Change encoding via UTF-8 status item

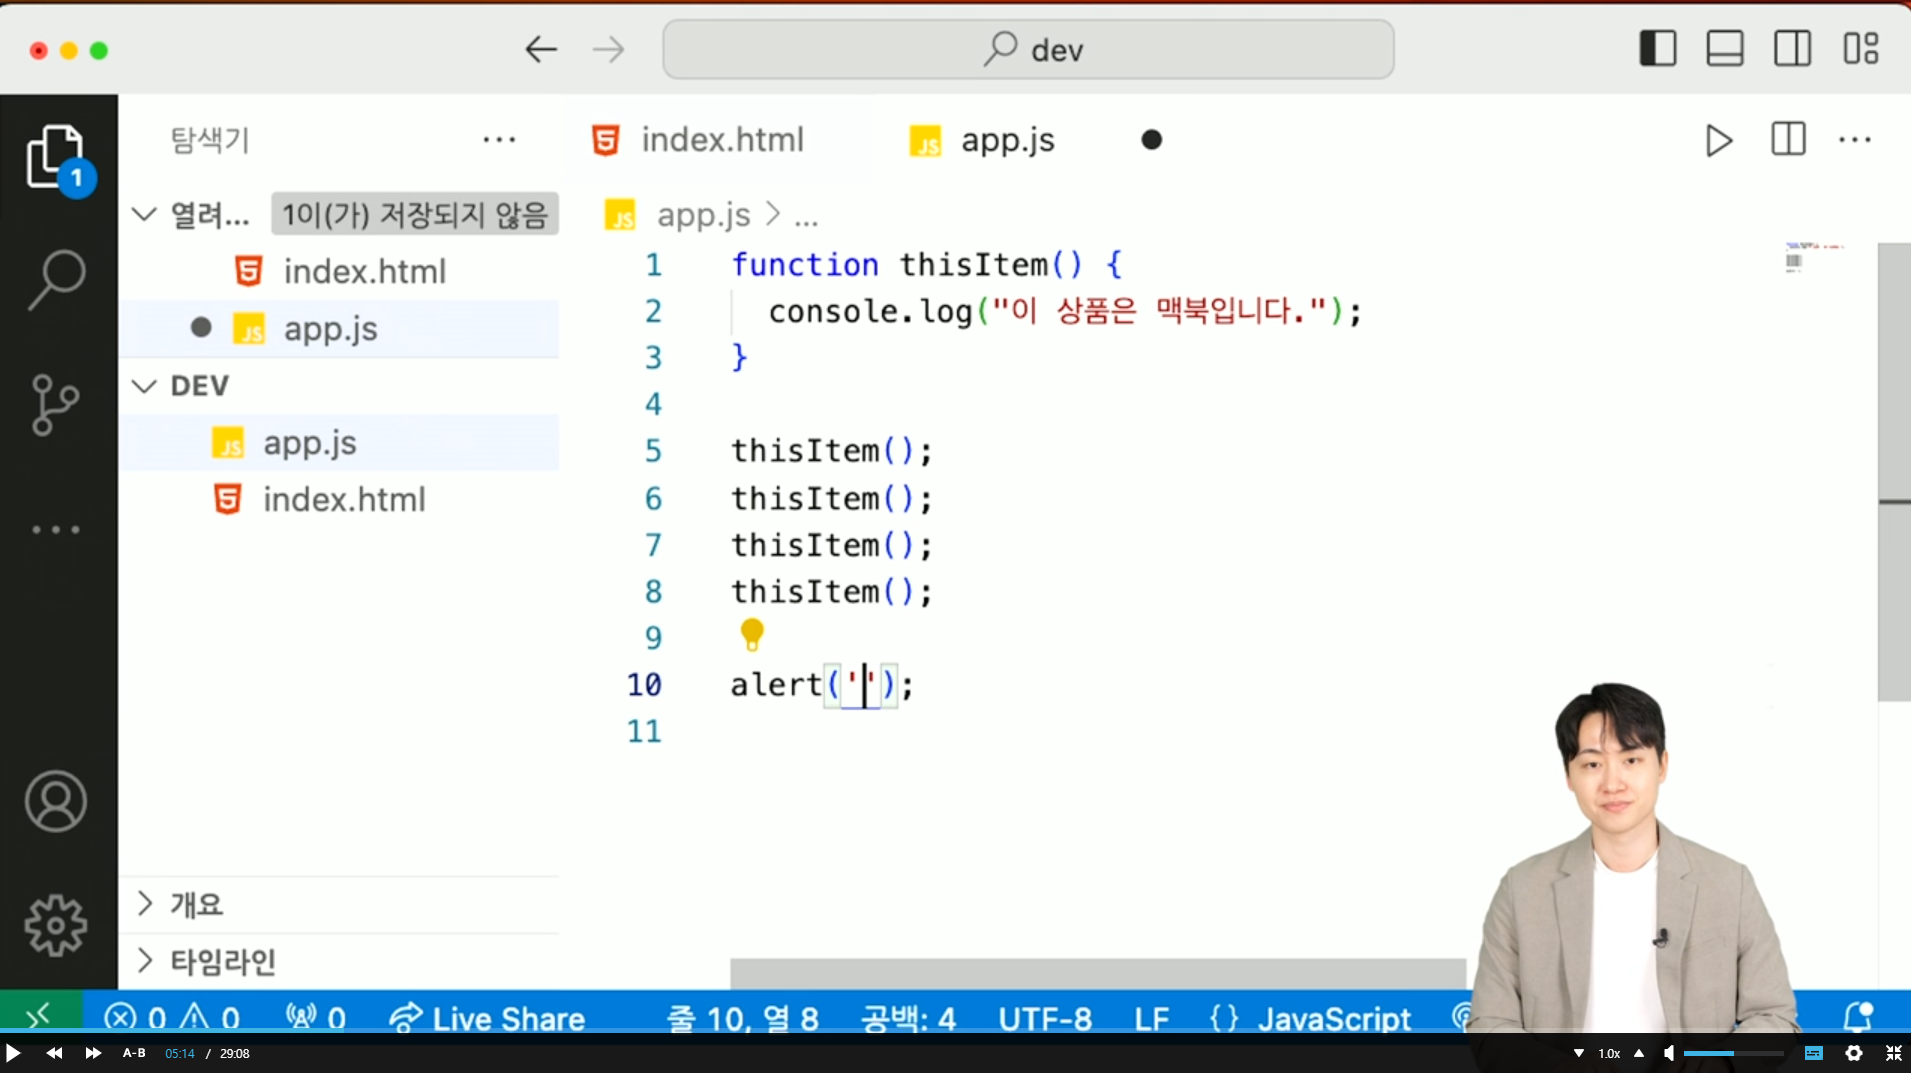(1045, 1018)
